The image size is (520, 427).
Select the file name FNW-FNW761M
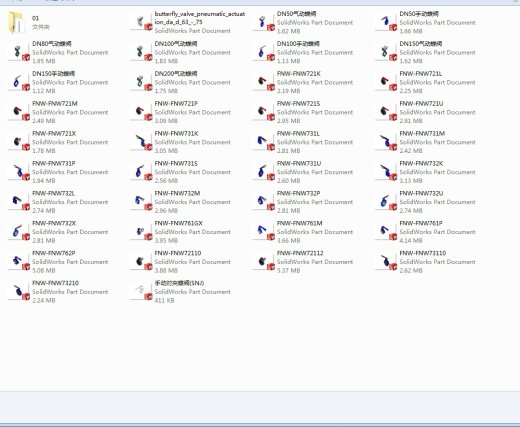(x=299, y=223)
